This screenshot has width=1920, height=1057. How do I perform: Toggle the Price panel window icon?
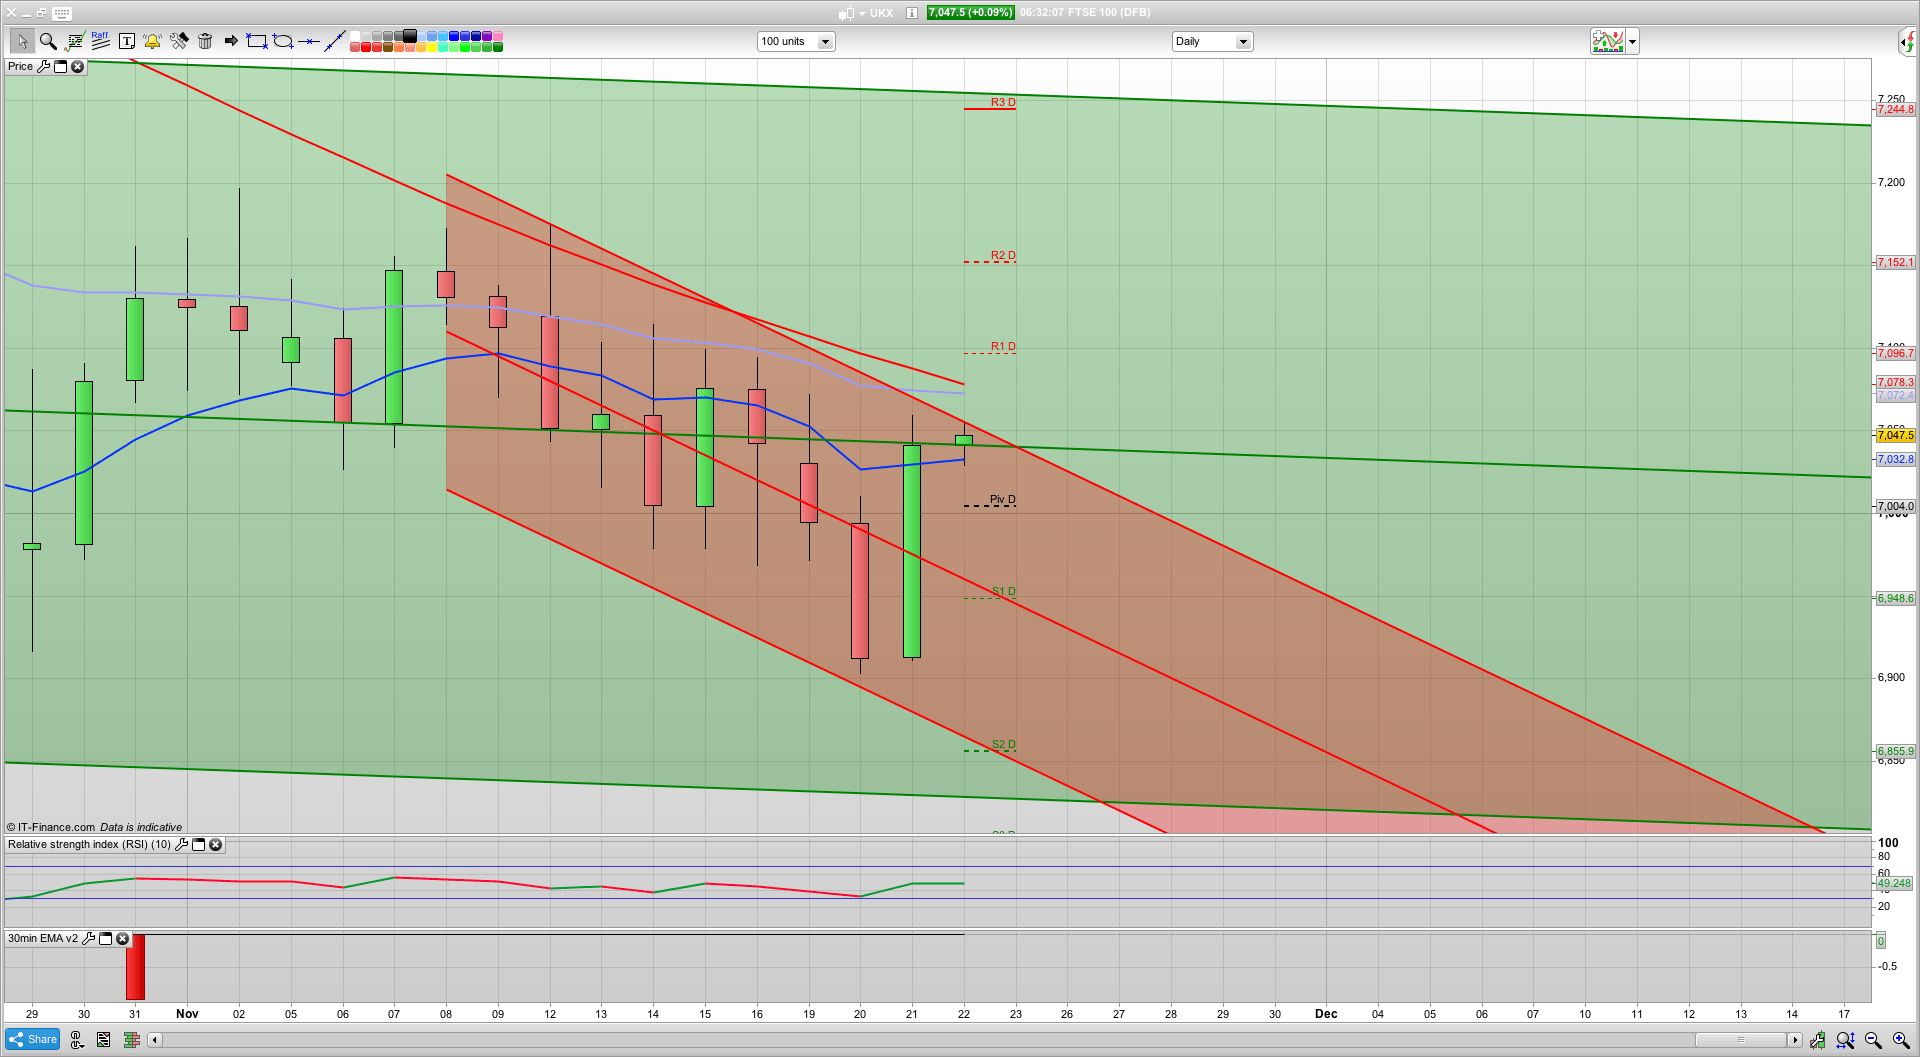(60, 67)
